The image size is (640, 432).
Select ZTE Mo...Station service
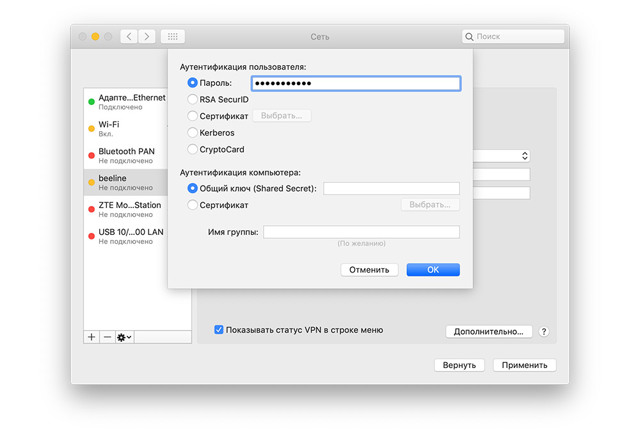point(126,209)
